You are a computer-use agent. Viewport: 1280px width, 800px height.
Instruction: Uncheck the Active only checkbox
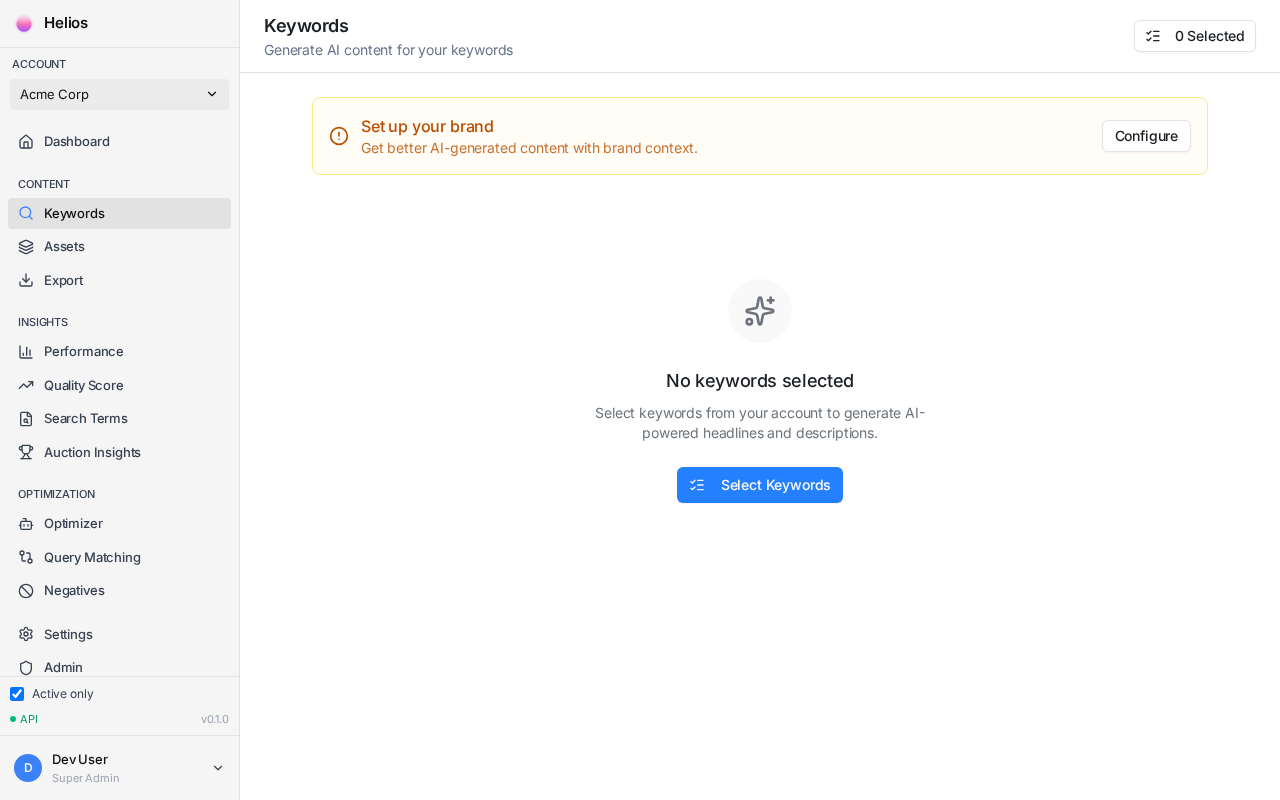(x=17, y=694)
